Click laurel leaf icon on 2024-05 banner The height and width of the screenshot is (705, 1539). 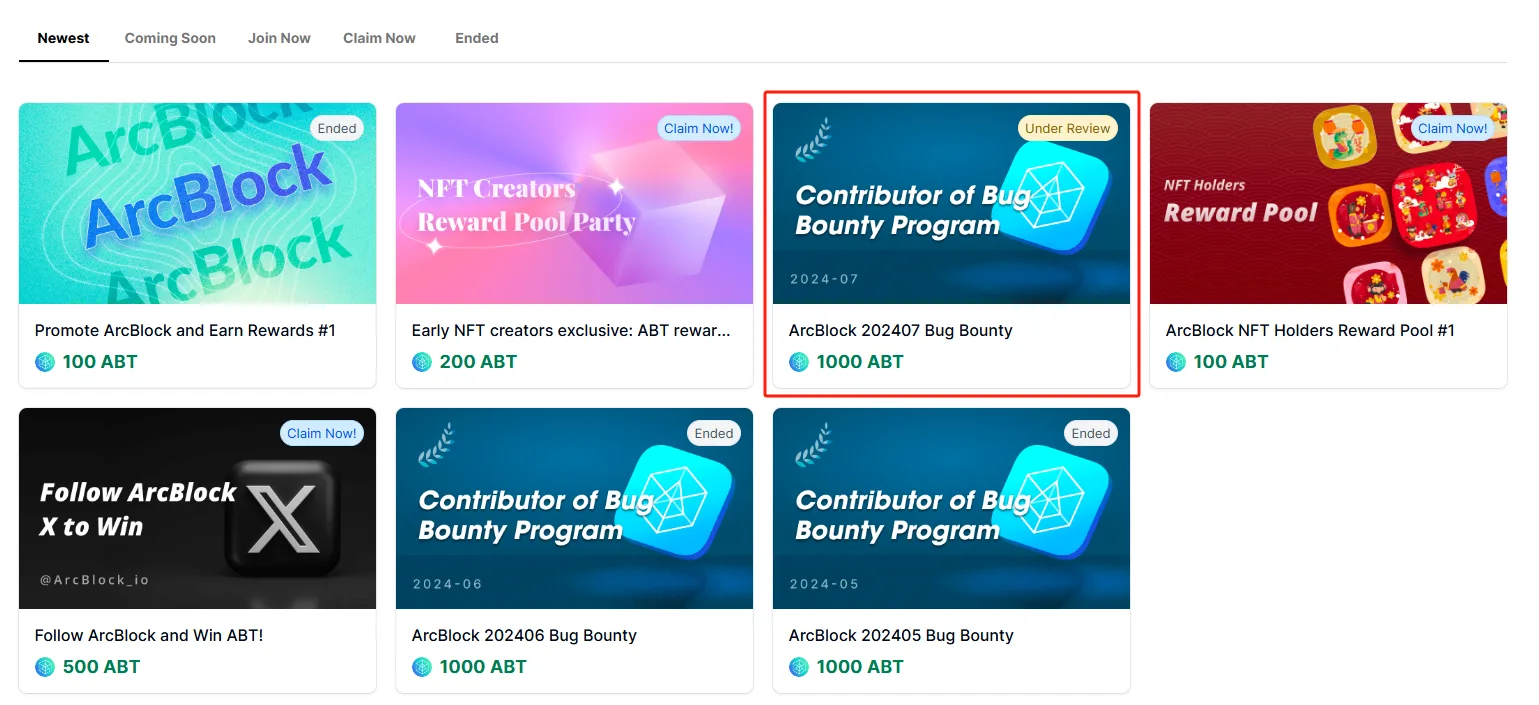point(812,445)
